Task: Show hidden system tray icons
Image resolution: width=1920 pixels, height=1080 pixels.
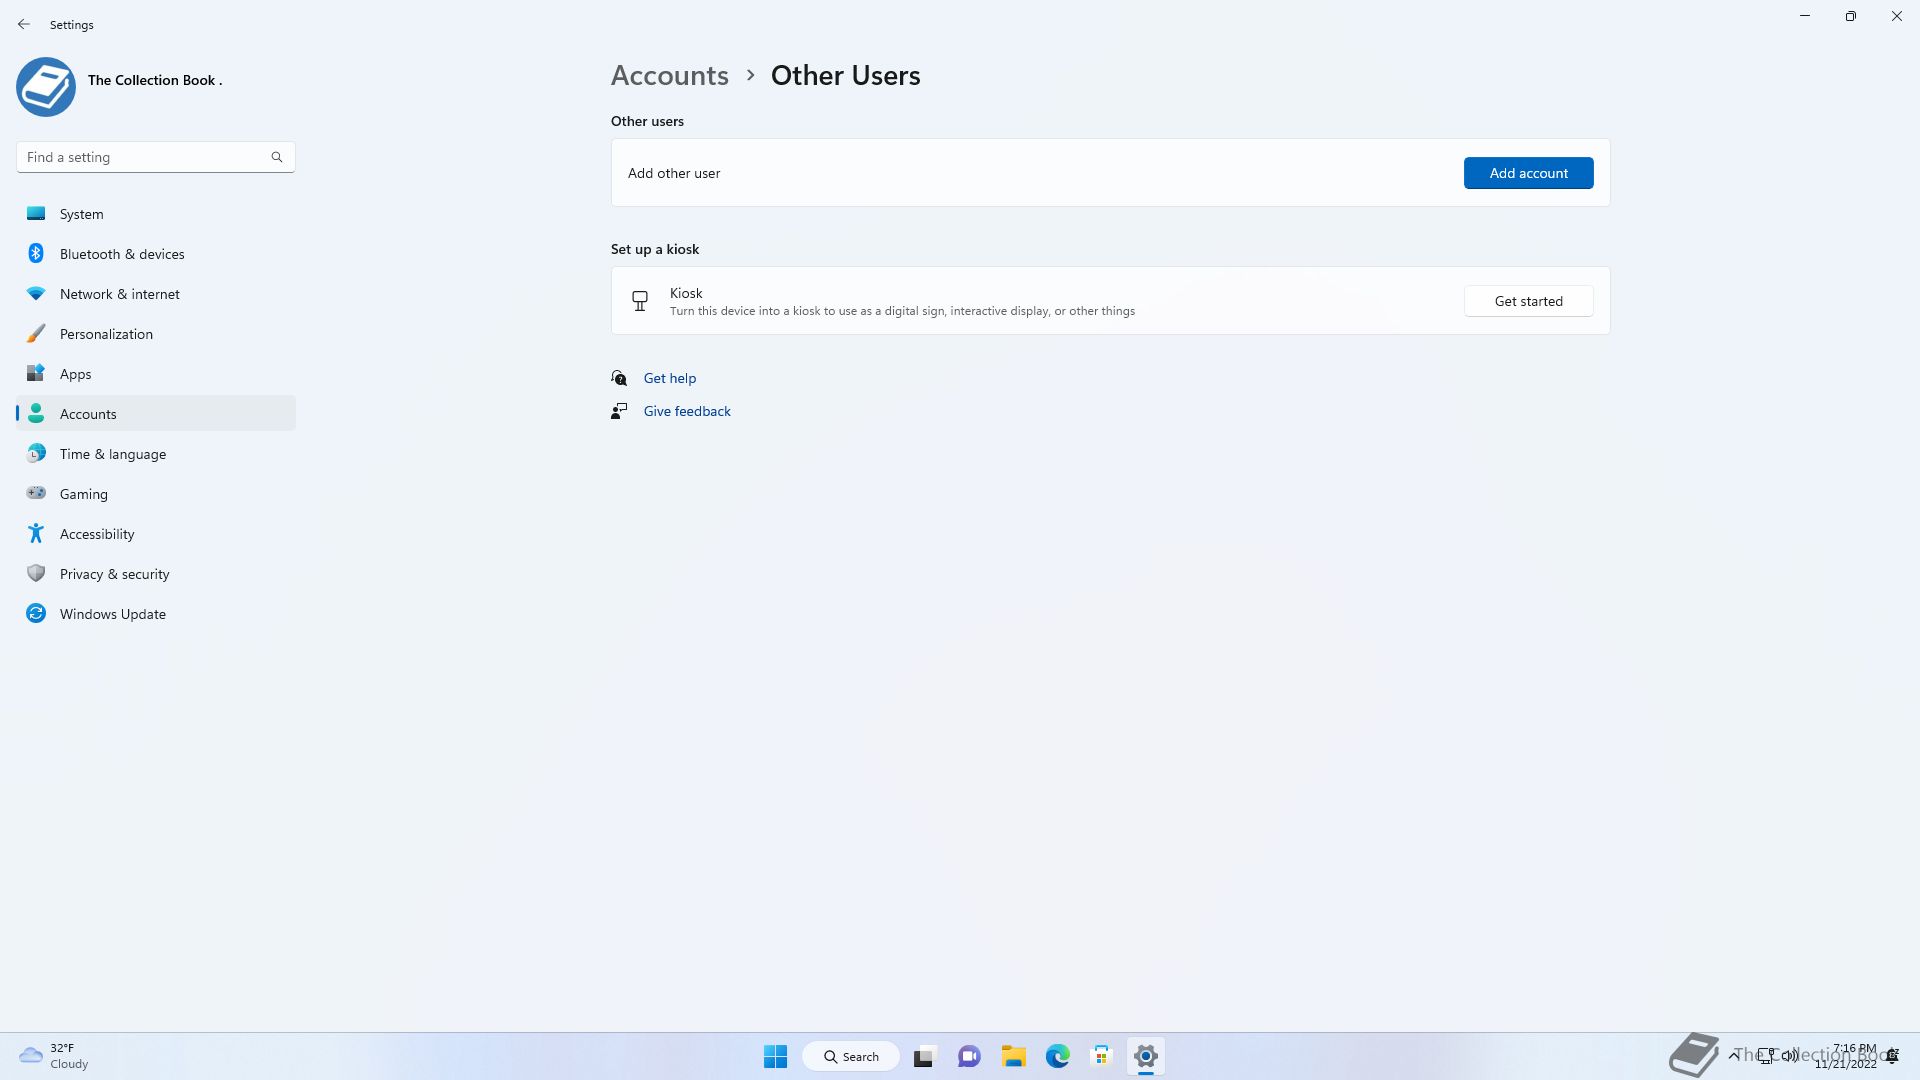Action: point(1733,1056)
